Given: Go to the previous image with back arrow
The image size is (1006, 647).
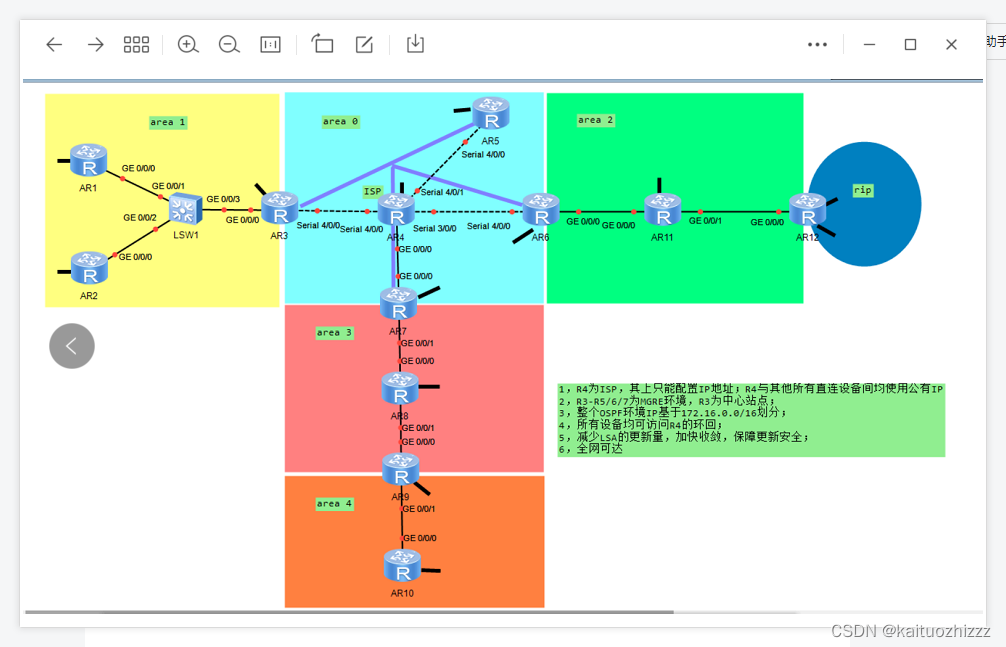Looking at the screenshot, I should coord(55,44).
